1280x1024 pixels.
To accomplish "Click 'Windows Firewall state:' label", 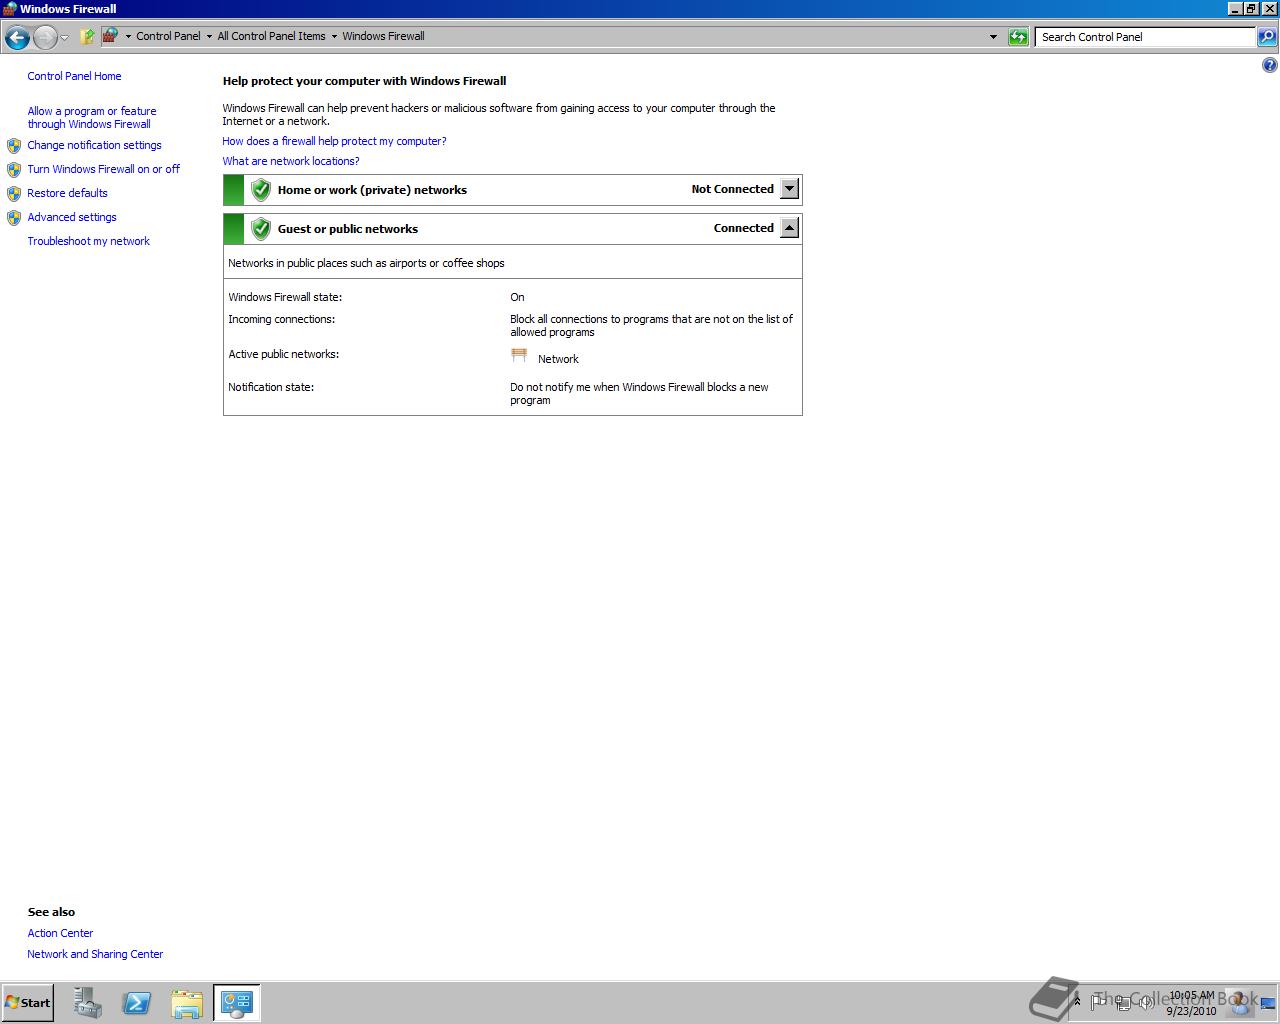I will 285,297.
